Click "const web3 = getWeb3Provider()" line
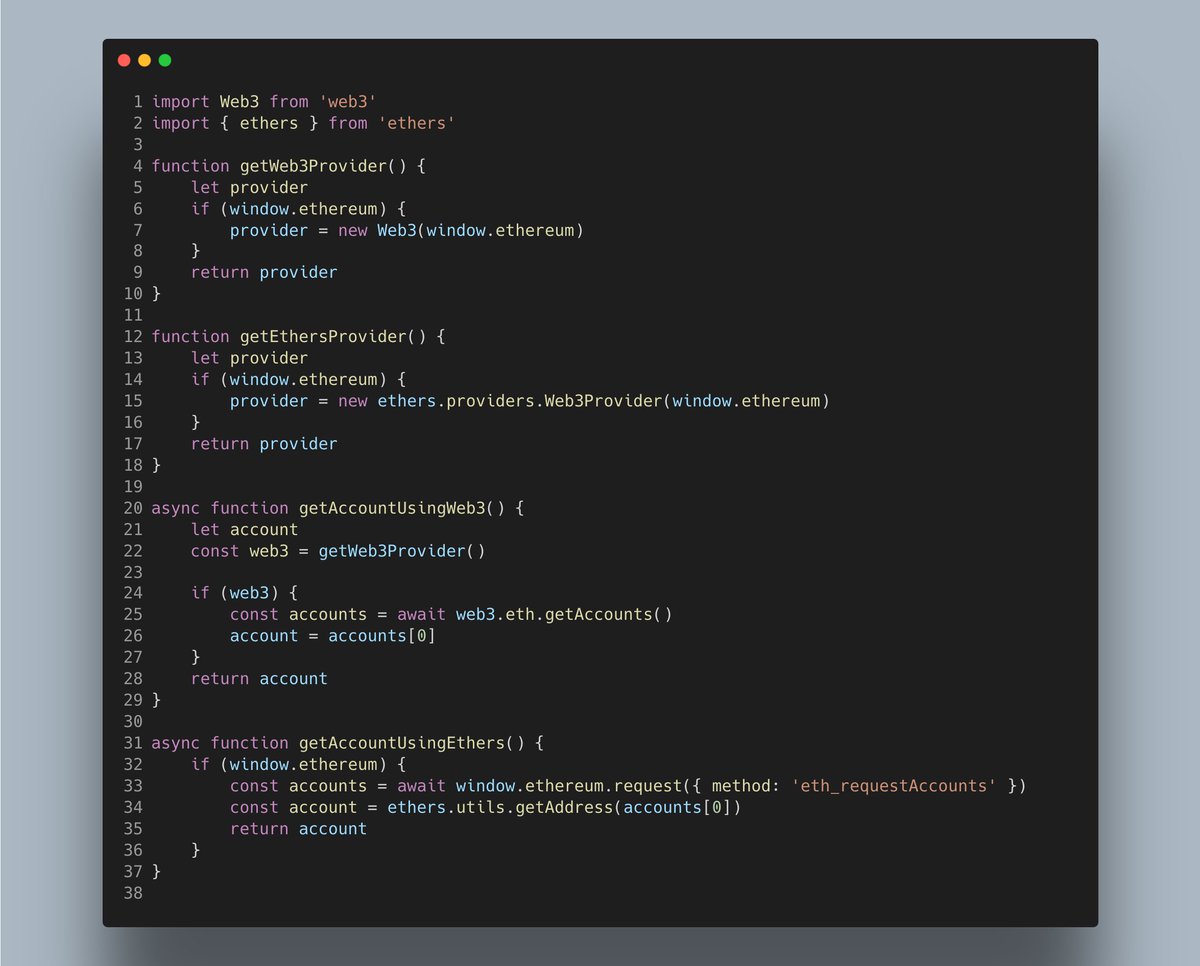 coord(338,551)
